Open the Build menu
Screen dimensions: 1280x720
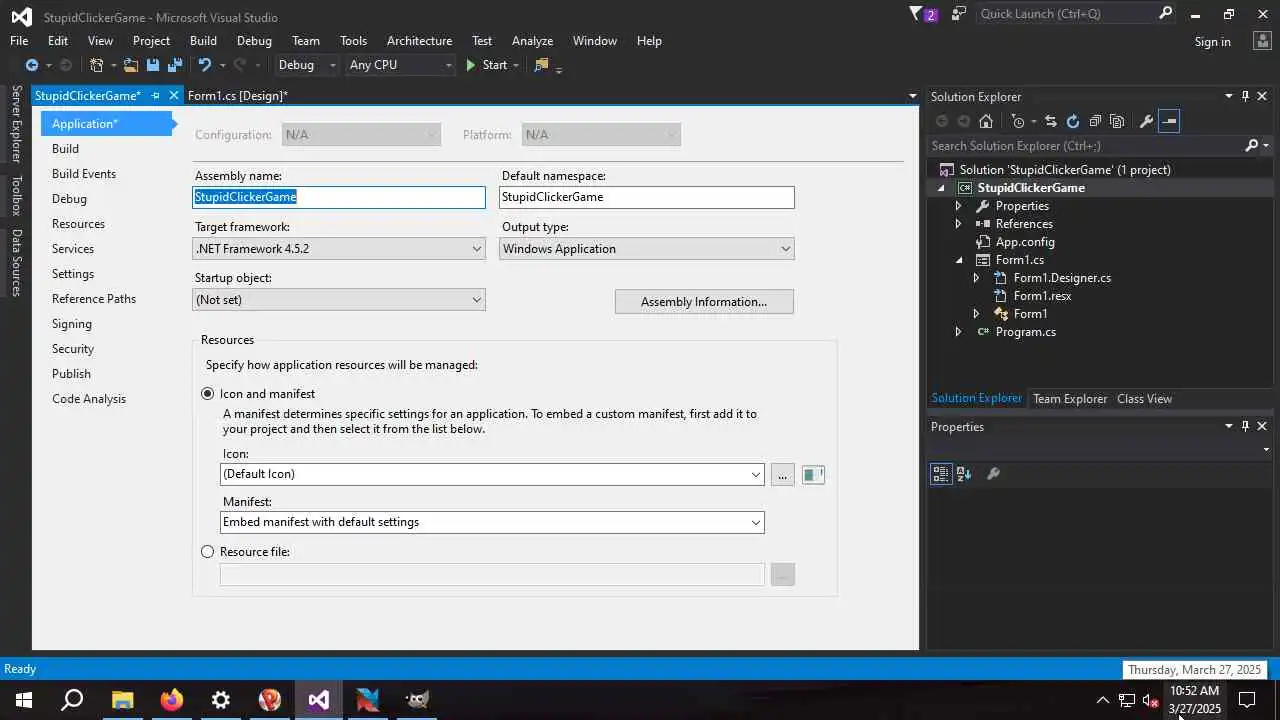tap(203, 41)
